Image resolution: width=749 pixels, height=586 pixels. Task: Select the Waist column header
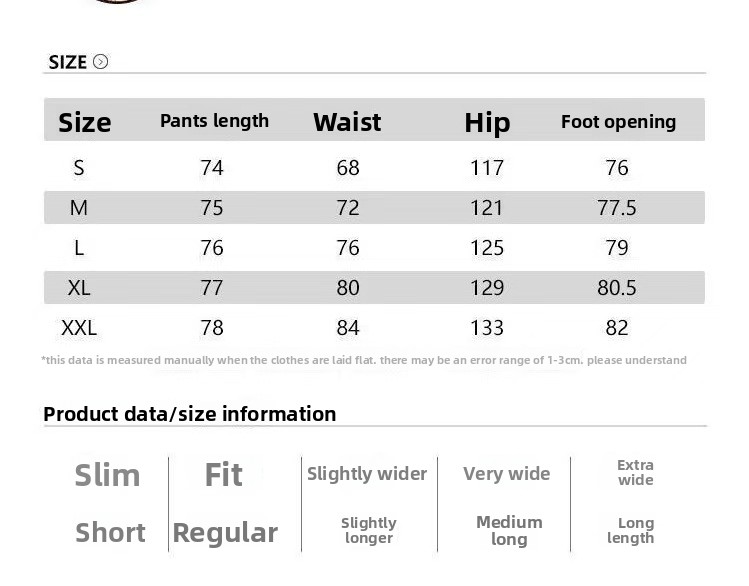pos(347,122)
